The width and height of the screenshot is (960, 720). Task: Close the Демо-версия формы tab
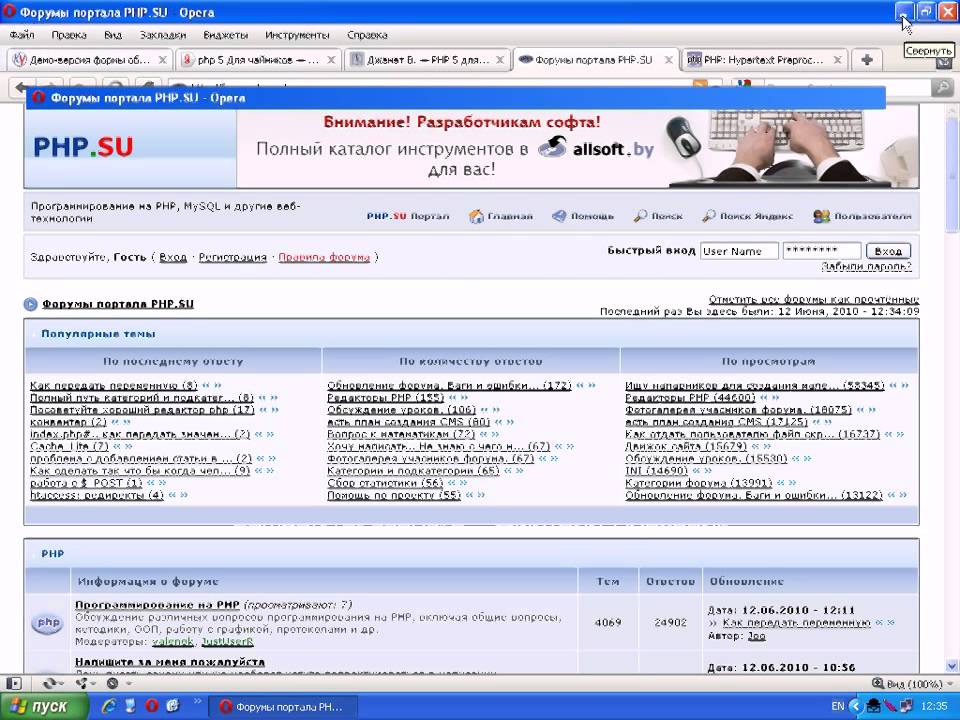point(162,60)
